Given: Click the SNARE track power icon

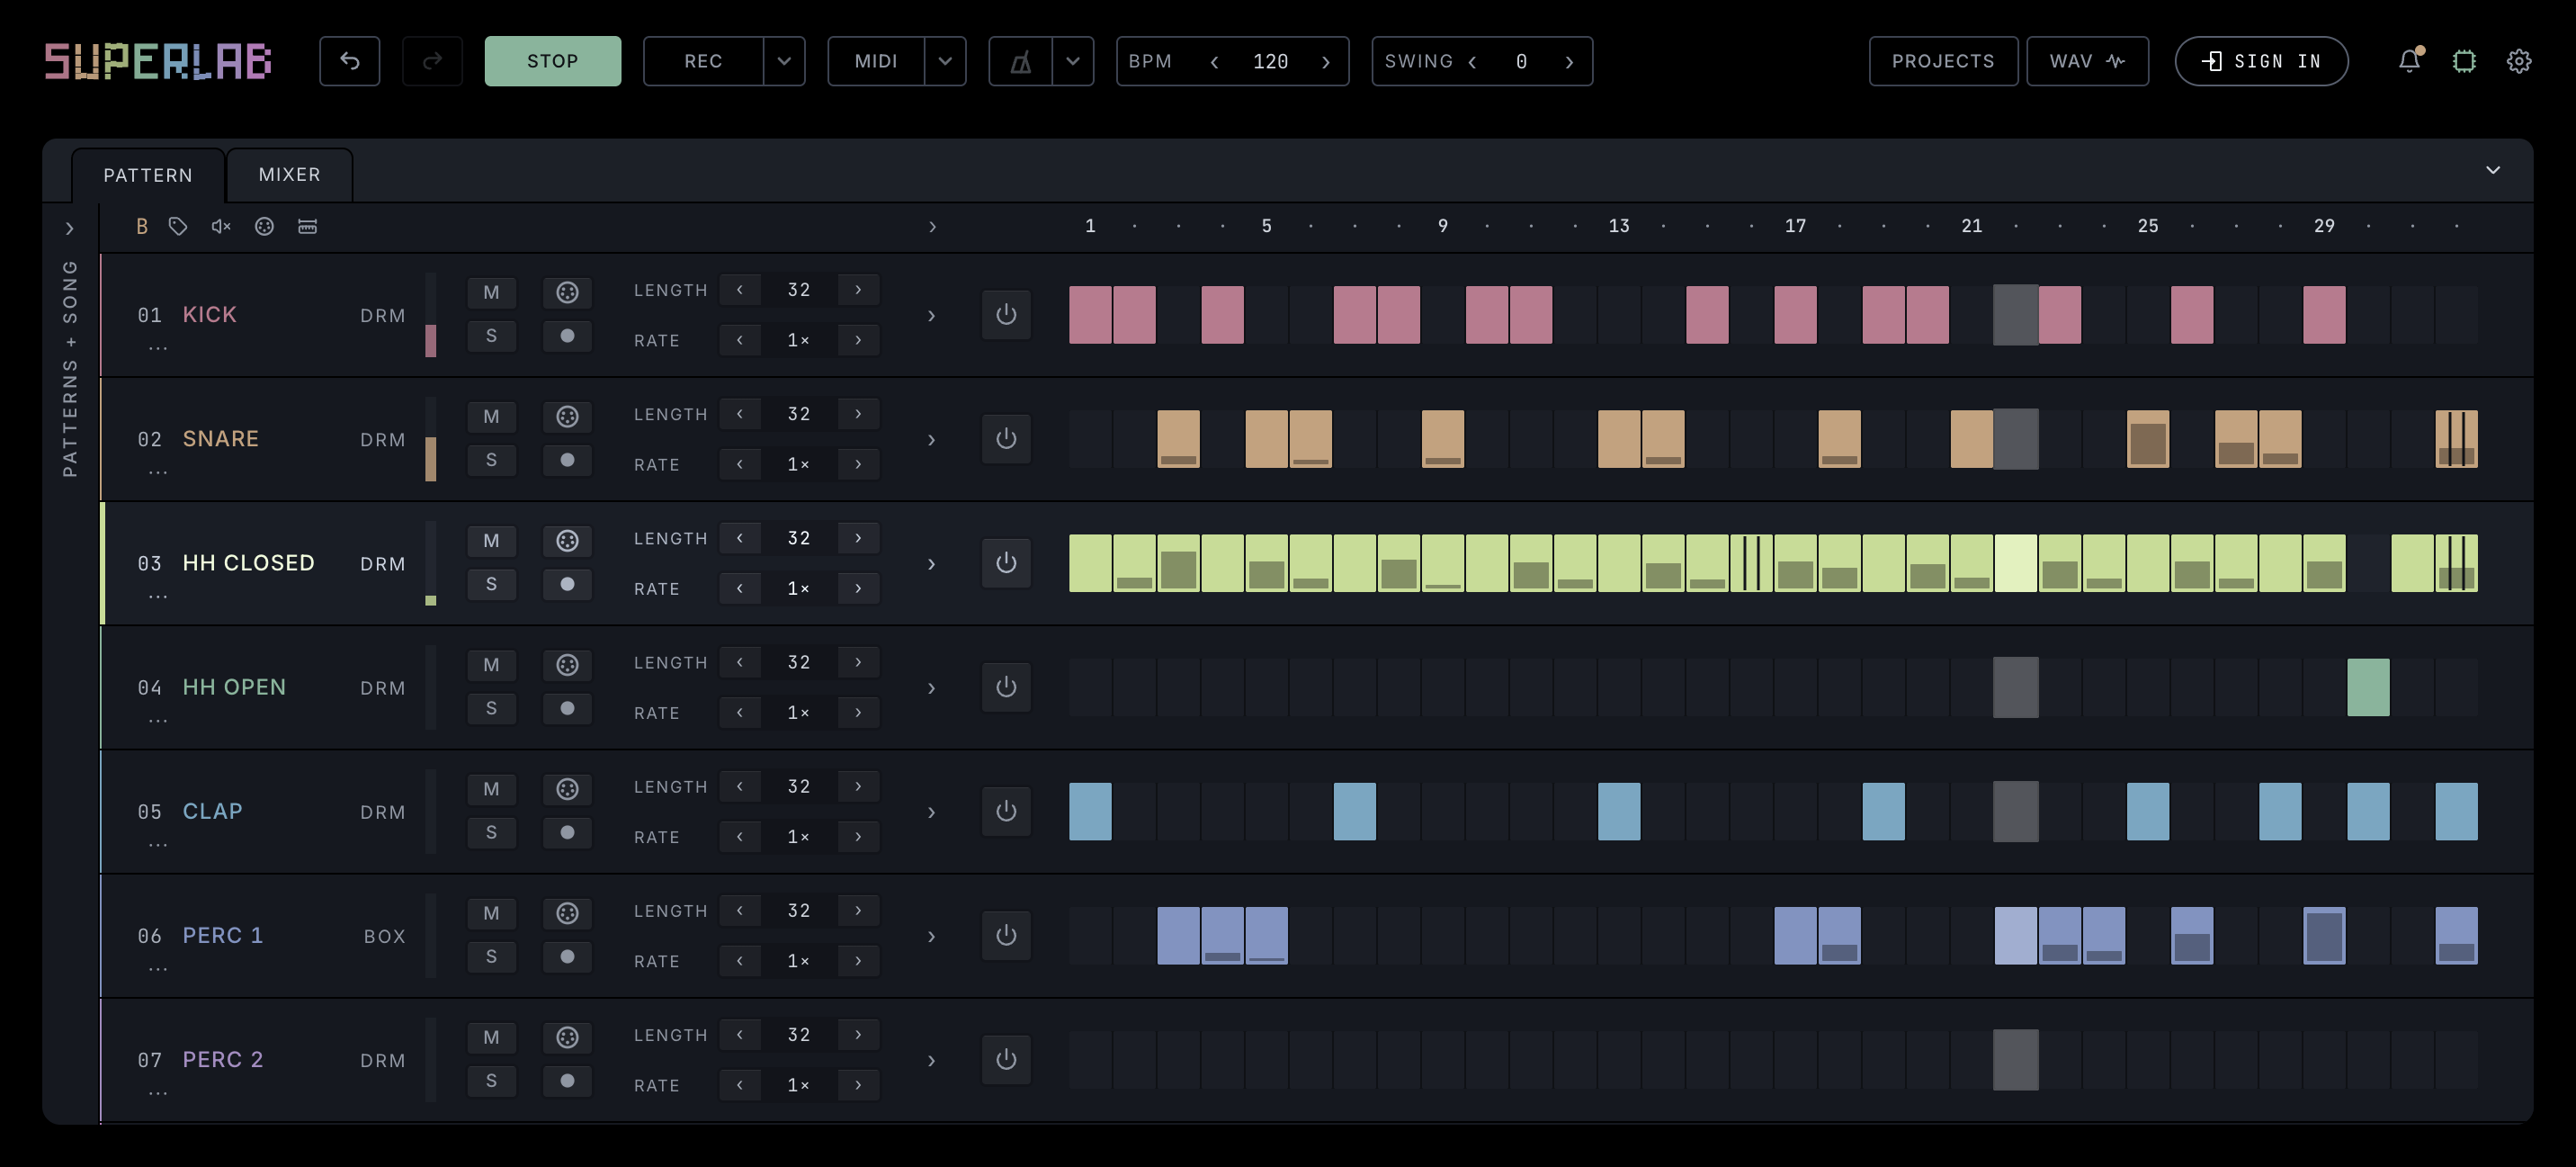Looking at the screenshot, I should [x=1006, y=439].
